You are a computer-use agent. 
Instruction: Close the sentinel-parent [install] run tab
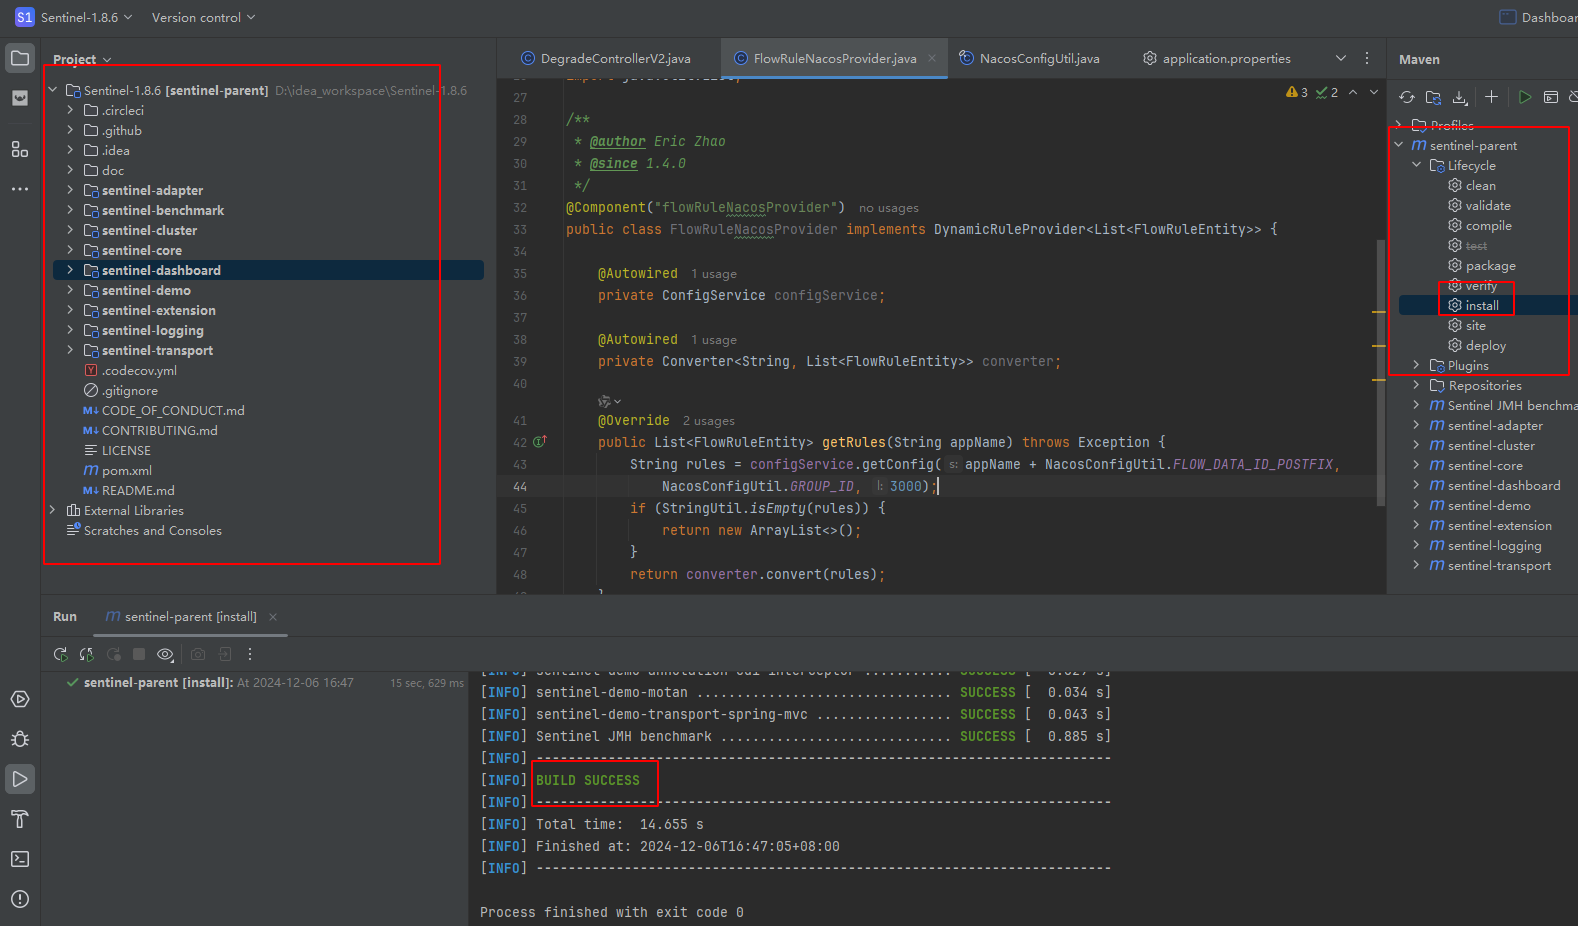273,617
